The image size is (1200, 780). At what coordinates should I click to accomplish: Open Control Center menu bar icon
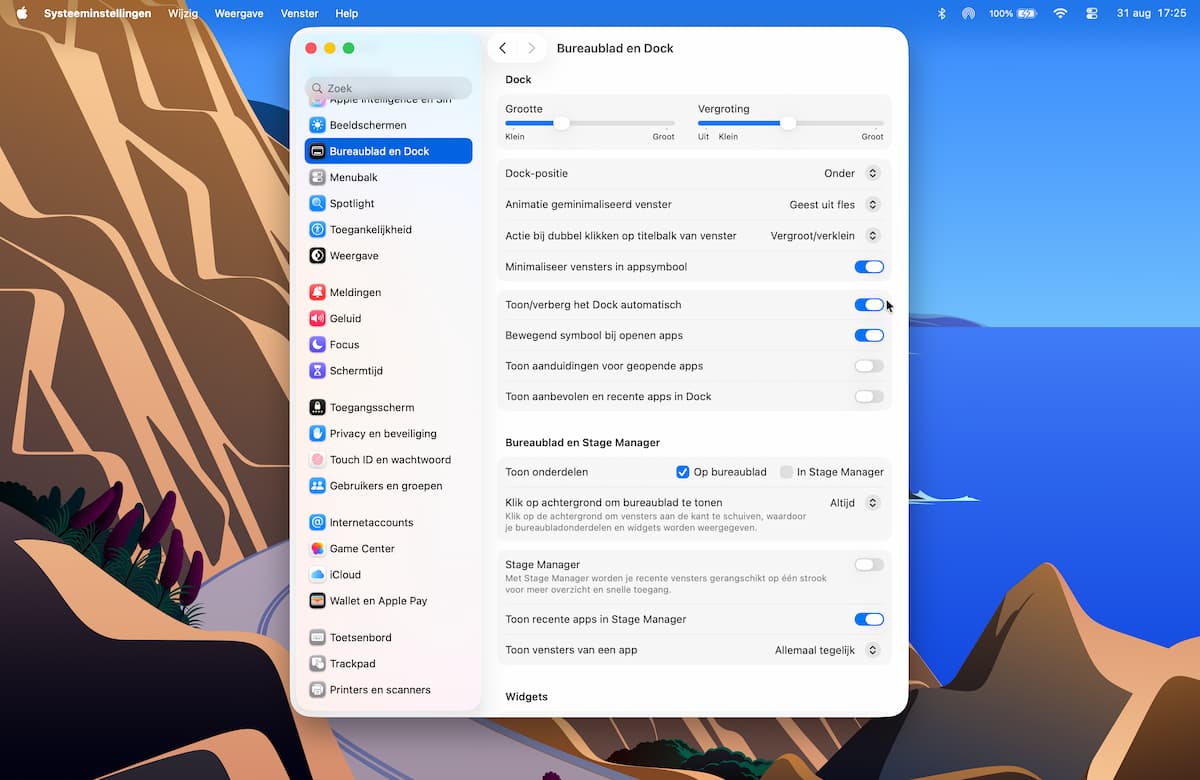(x=1091, y=13)
